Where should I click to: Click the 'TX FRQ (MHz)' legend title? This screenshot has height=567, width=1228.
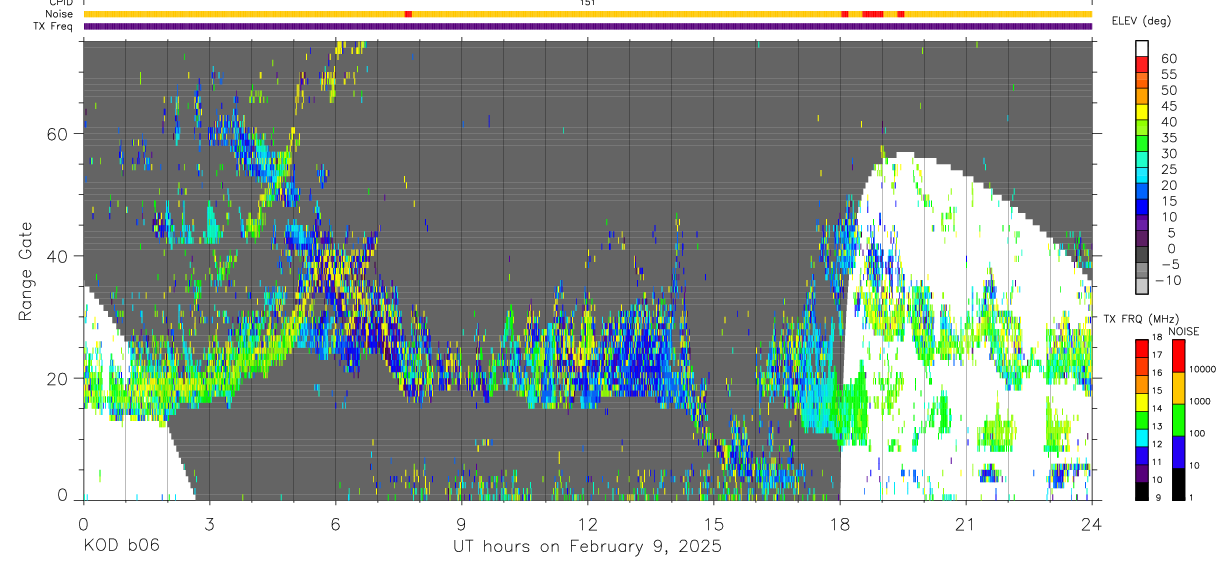1139,319
